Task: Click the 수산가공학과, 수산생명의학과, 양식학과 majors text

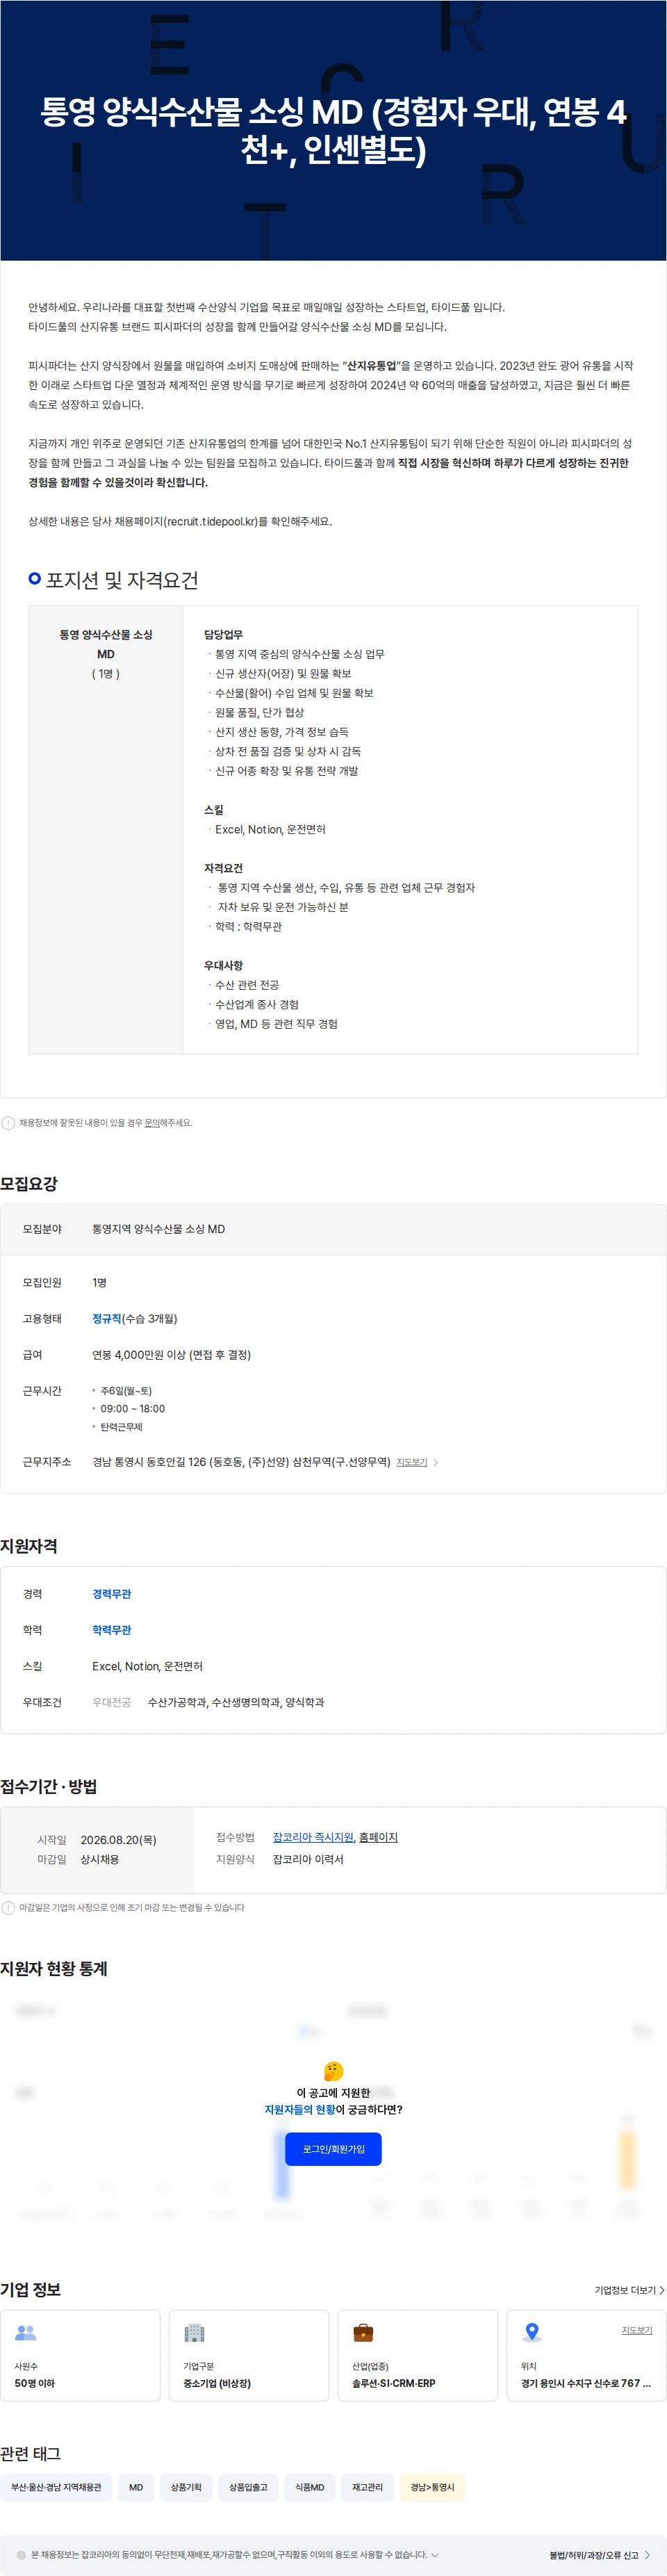Action: [x=236, y=1702]
